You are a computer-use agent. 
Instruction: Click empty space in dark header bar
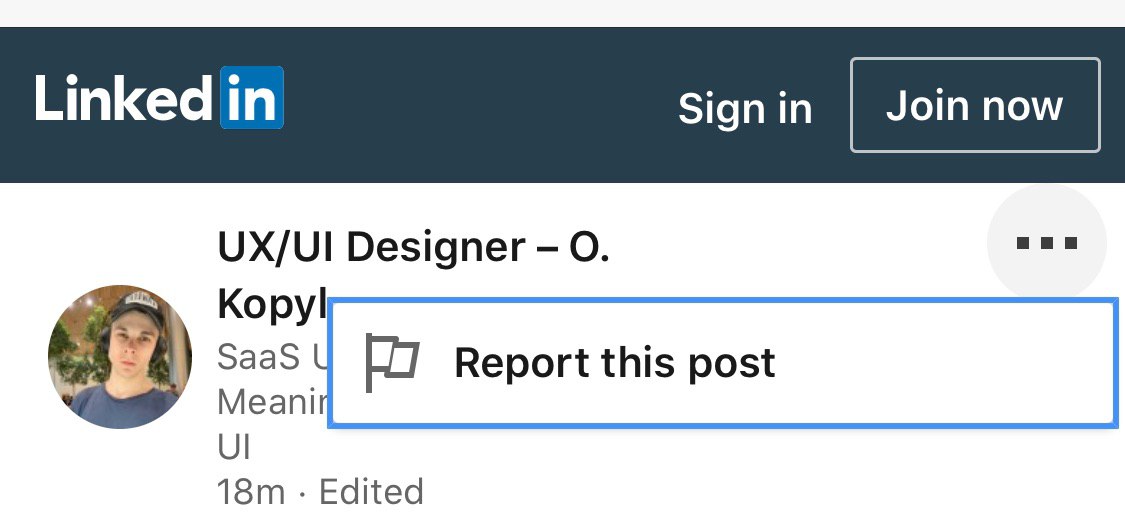coord(480,105)
